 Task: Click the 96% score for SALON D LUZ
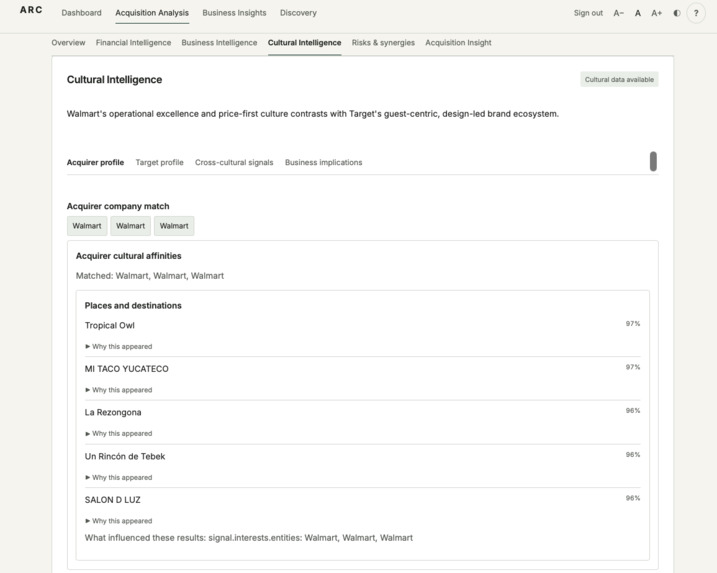click(633, 498)
